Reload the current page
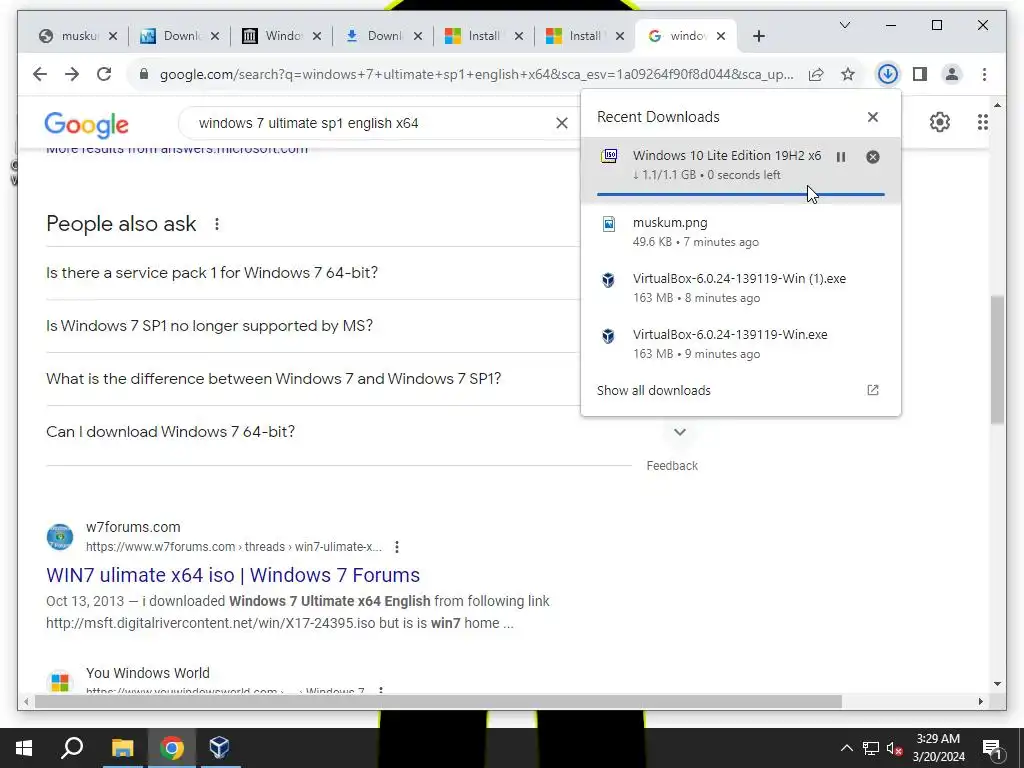Viewport: 1024px width, 768px height. point(104,74)
